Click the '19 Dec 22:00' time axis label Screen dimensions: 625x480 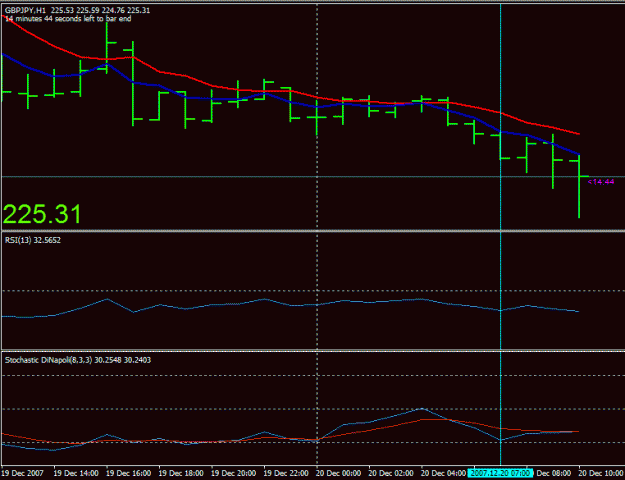coord(287,473)
